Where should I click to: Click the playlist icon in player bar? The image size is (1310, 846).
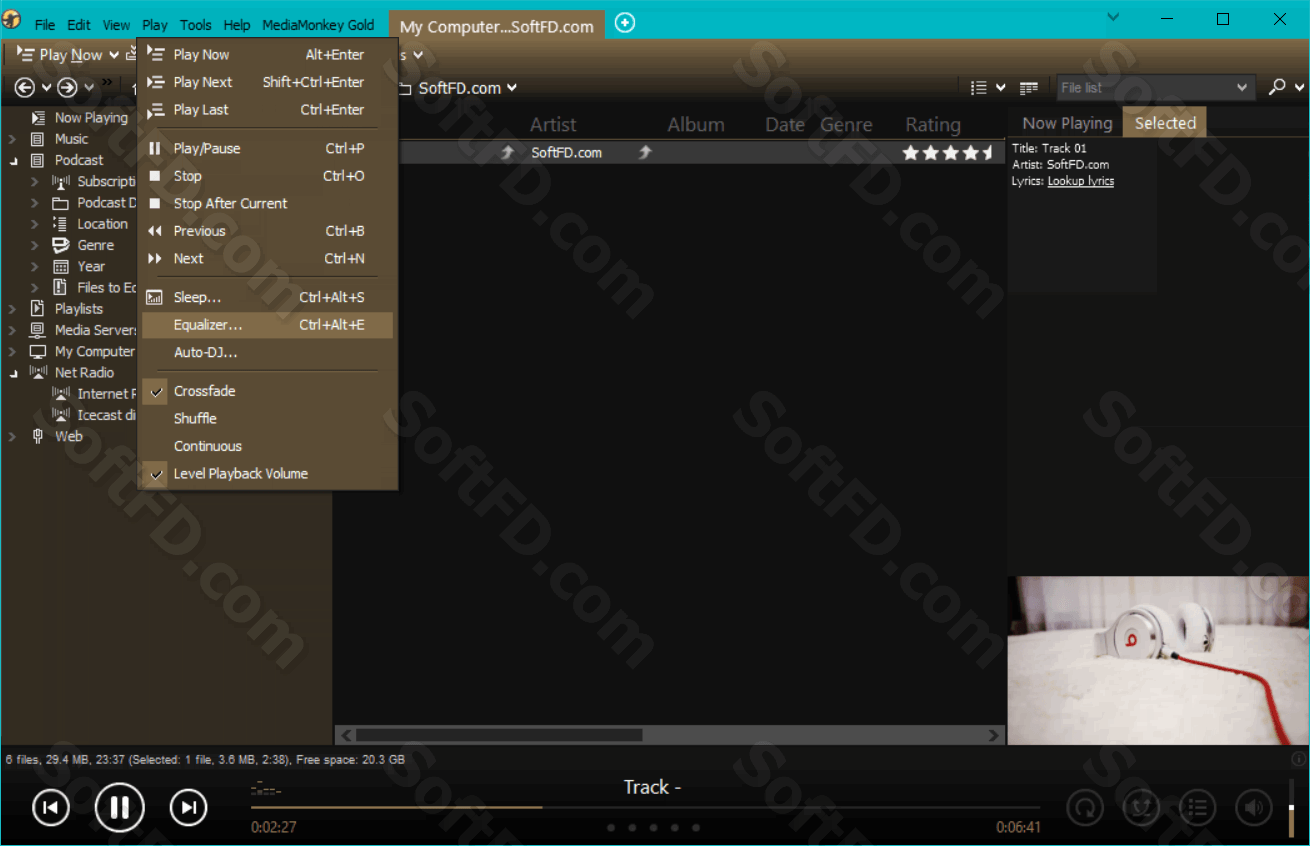(x=1197, y=806)
